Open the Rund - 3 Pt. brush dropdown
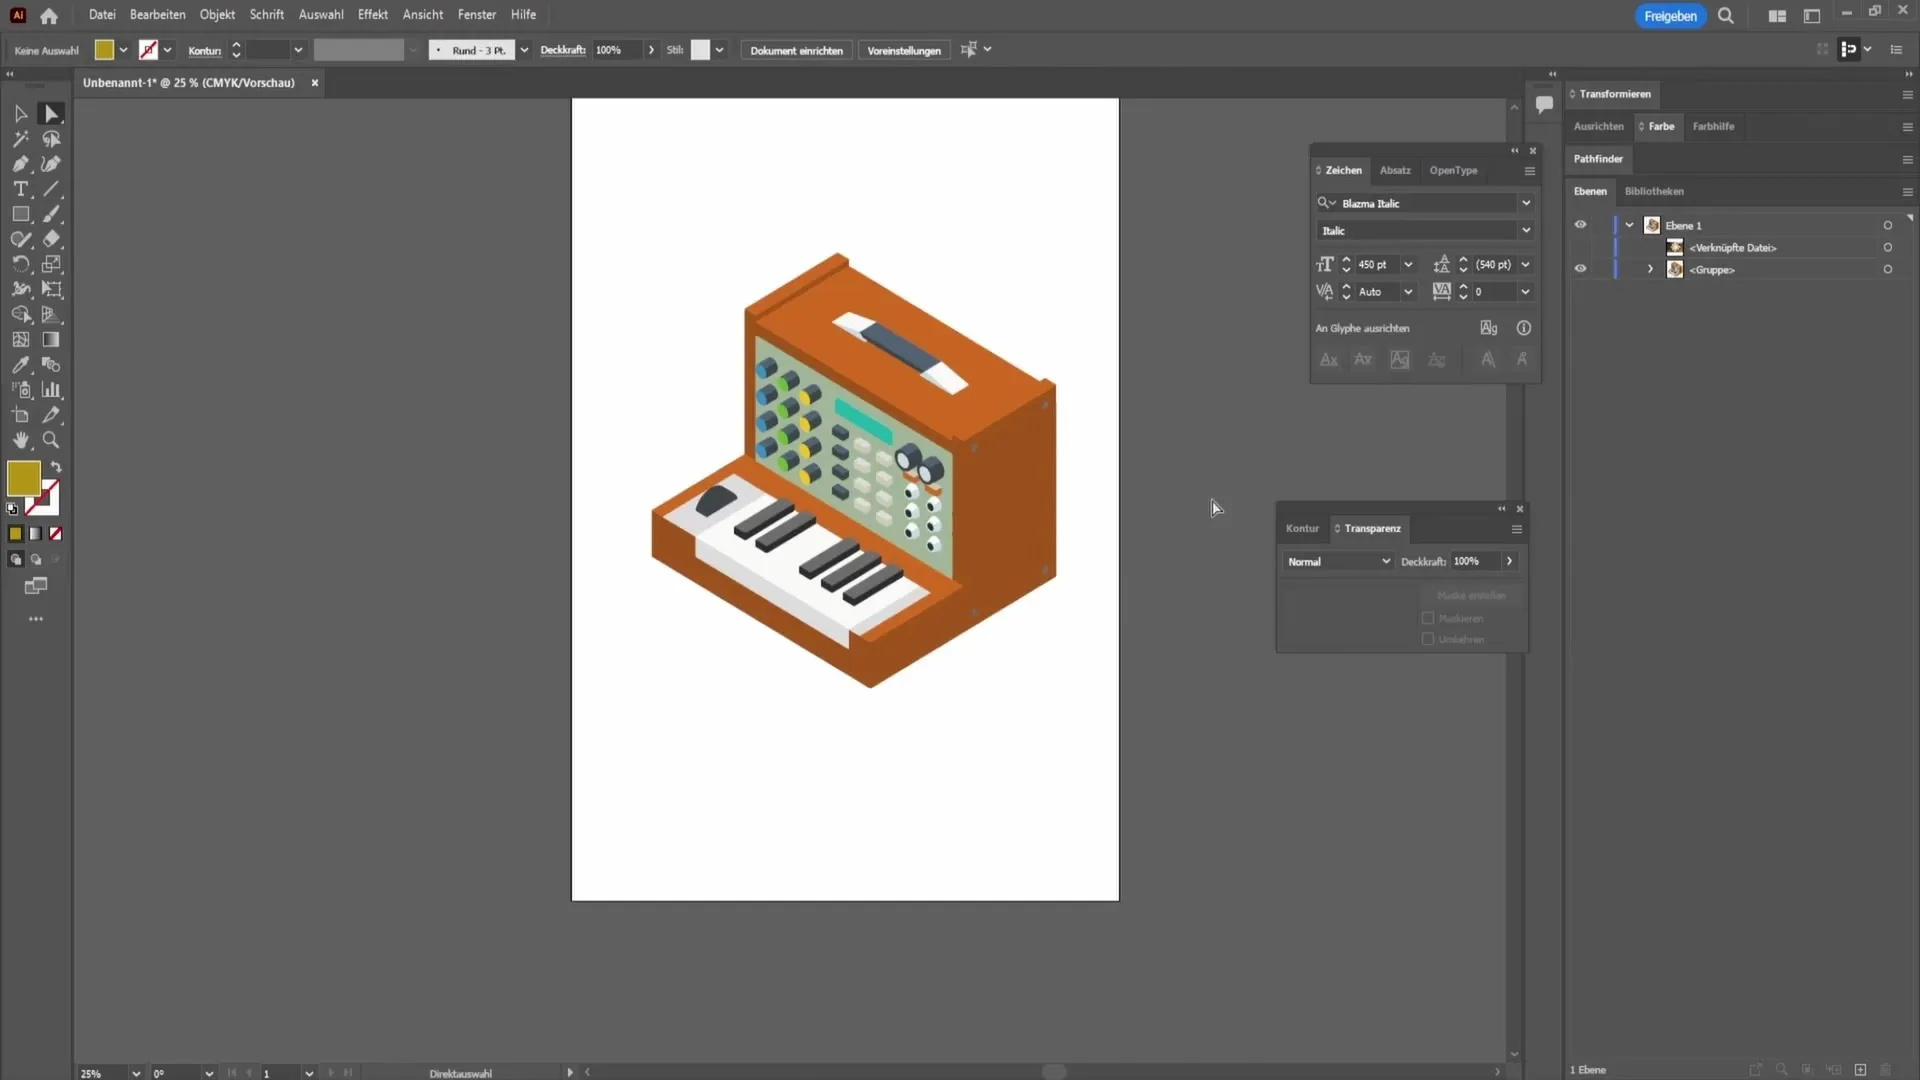The width and height of the screenshot is (1920, 1080). click(524, 50)
